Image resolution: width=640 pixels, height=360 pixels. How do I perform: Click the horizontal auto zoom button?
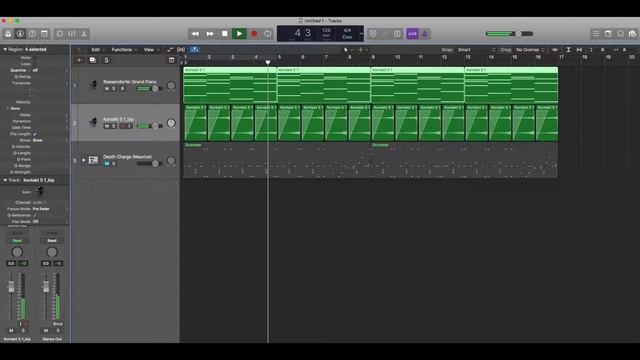coord(579,50)
